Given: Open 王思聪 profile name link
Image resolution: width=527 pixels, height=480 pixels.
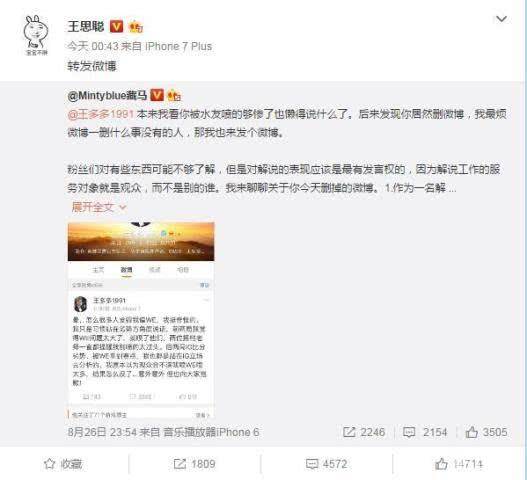Looking at the screenshot, I should click(x=86, y=26).
